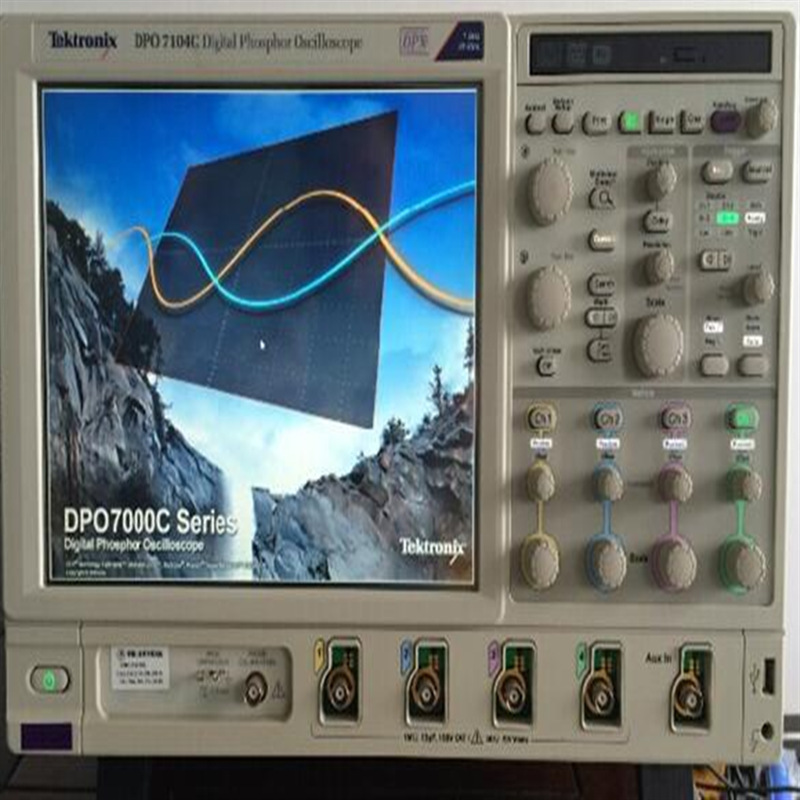Push the button right of the green lit one

662,121
